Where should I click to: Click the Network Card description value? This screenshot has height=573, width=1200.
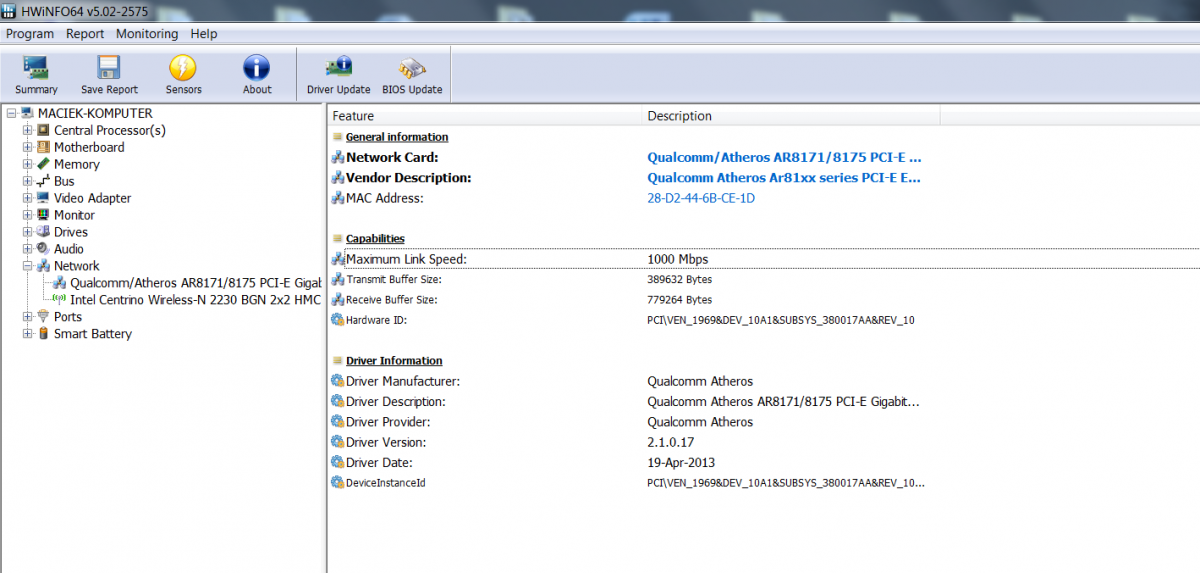coord(784,157)
